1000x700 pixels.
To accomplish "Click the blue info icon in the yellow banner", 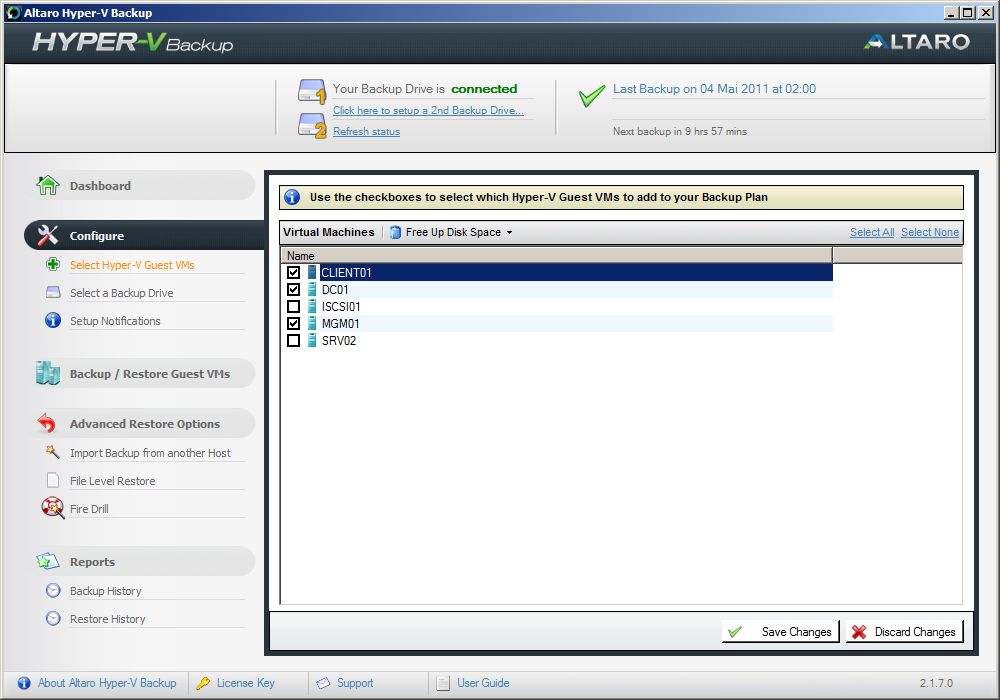I will tap(292, 197).
